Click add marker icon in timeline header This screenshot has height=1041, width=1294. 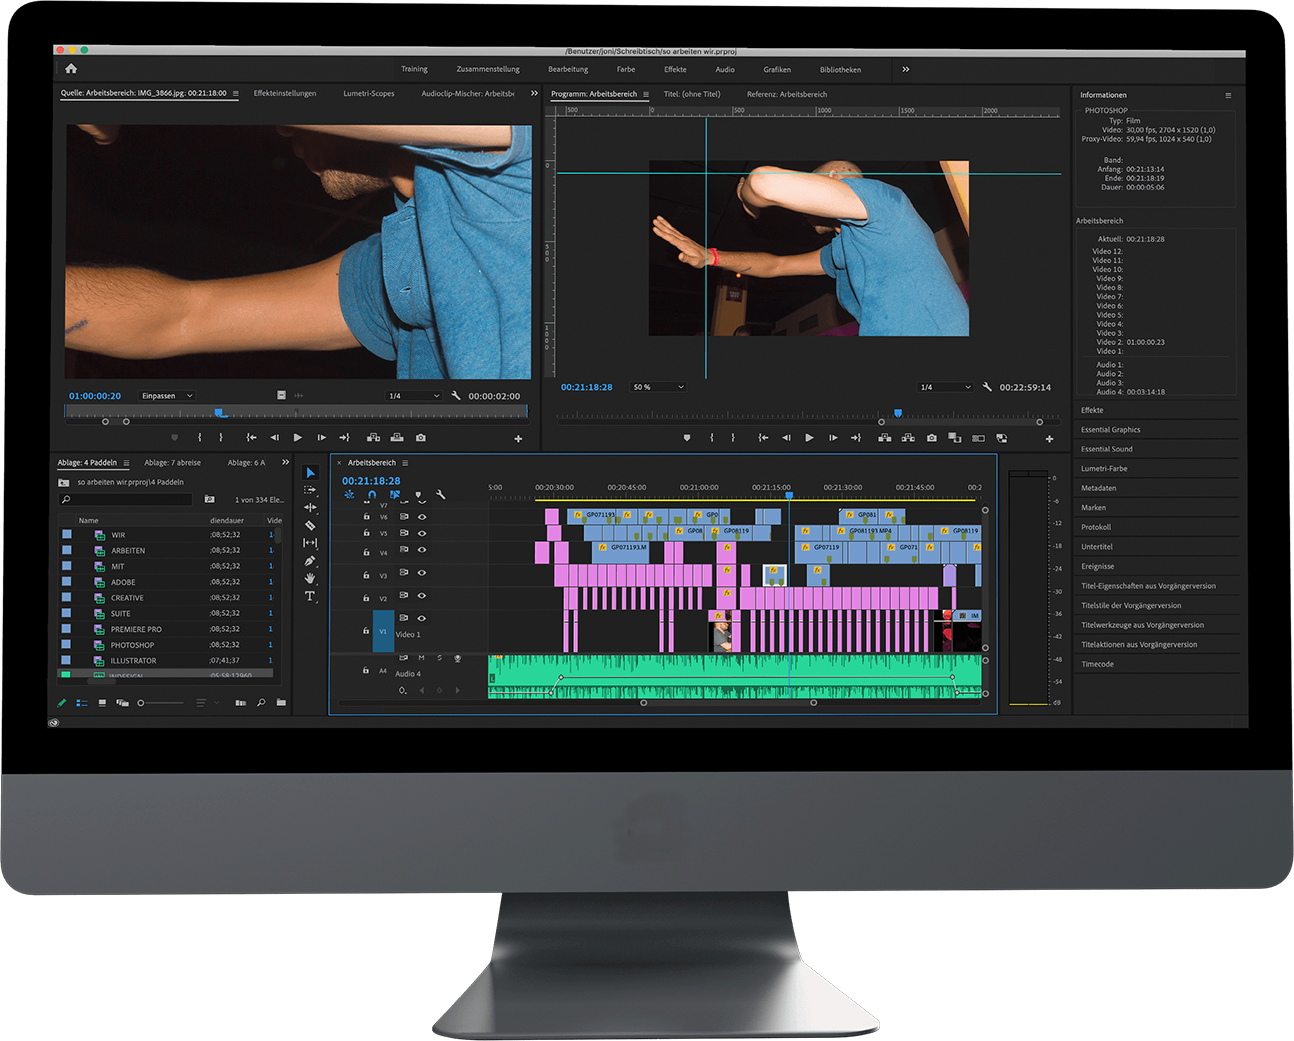[x=418, y=495]
